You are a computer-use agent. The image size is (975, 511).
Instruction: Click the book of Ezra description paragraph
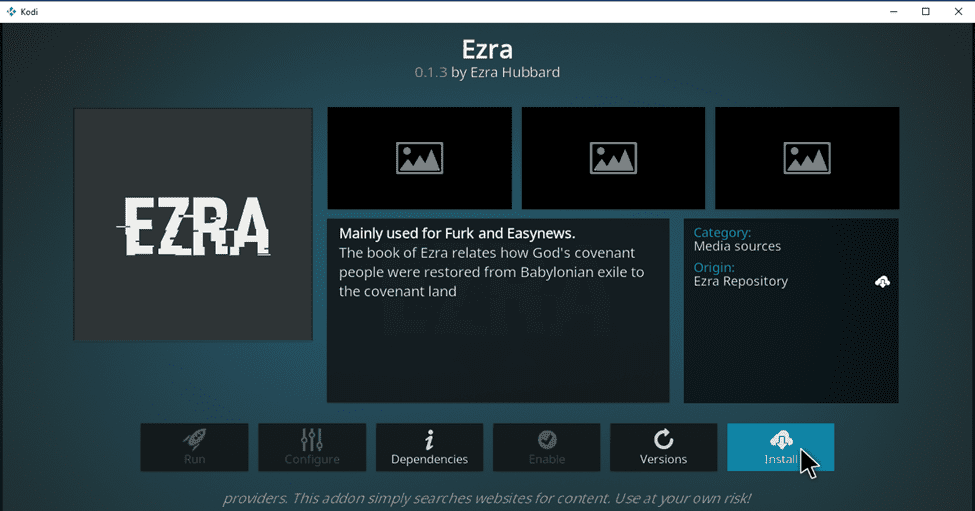tap(491, 272)
